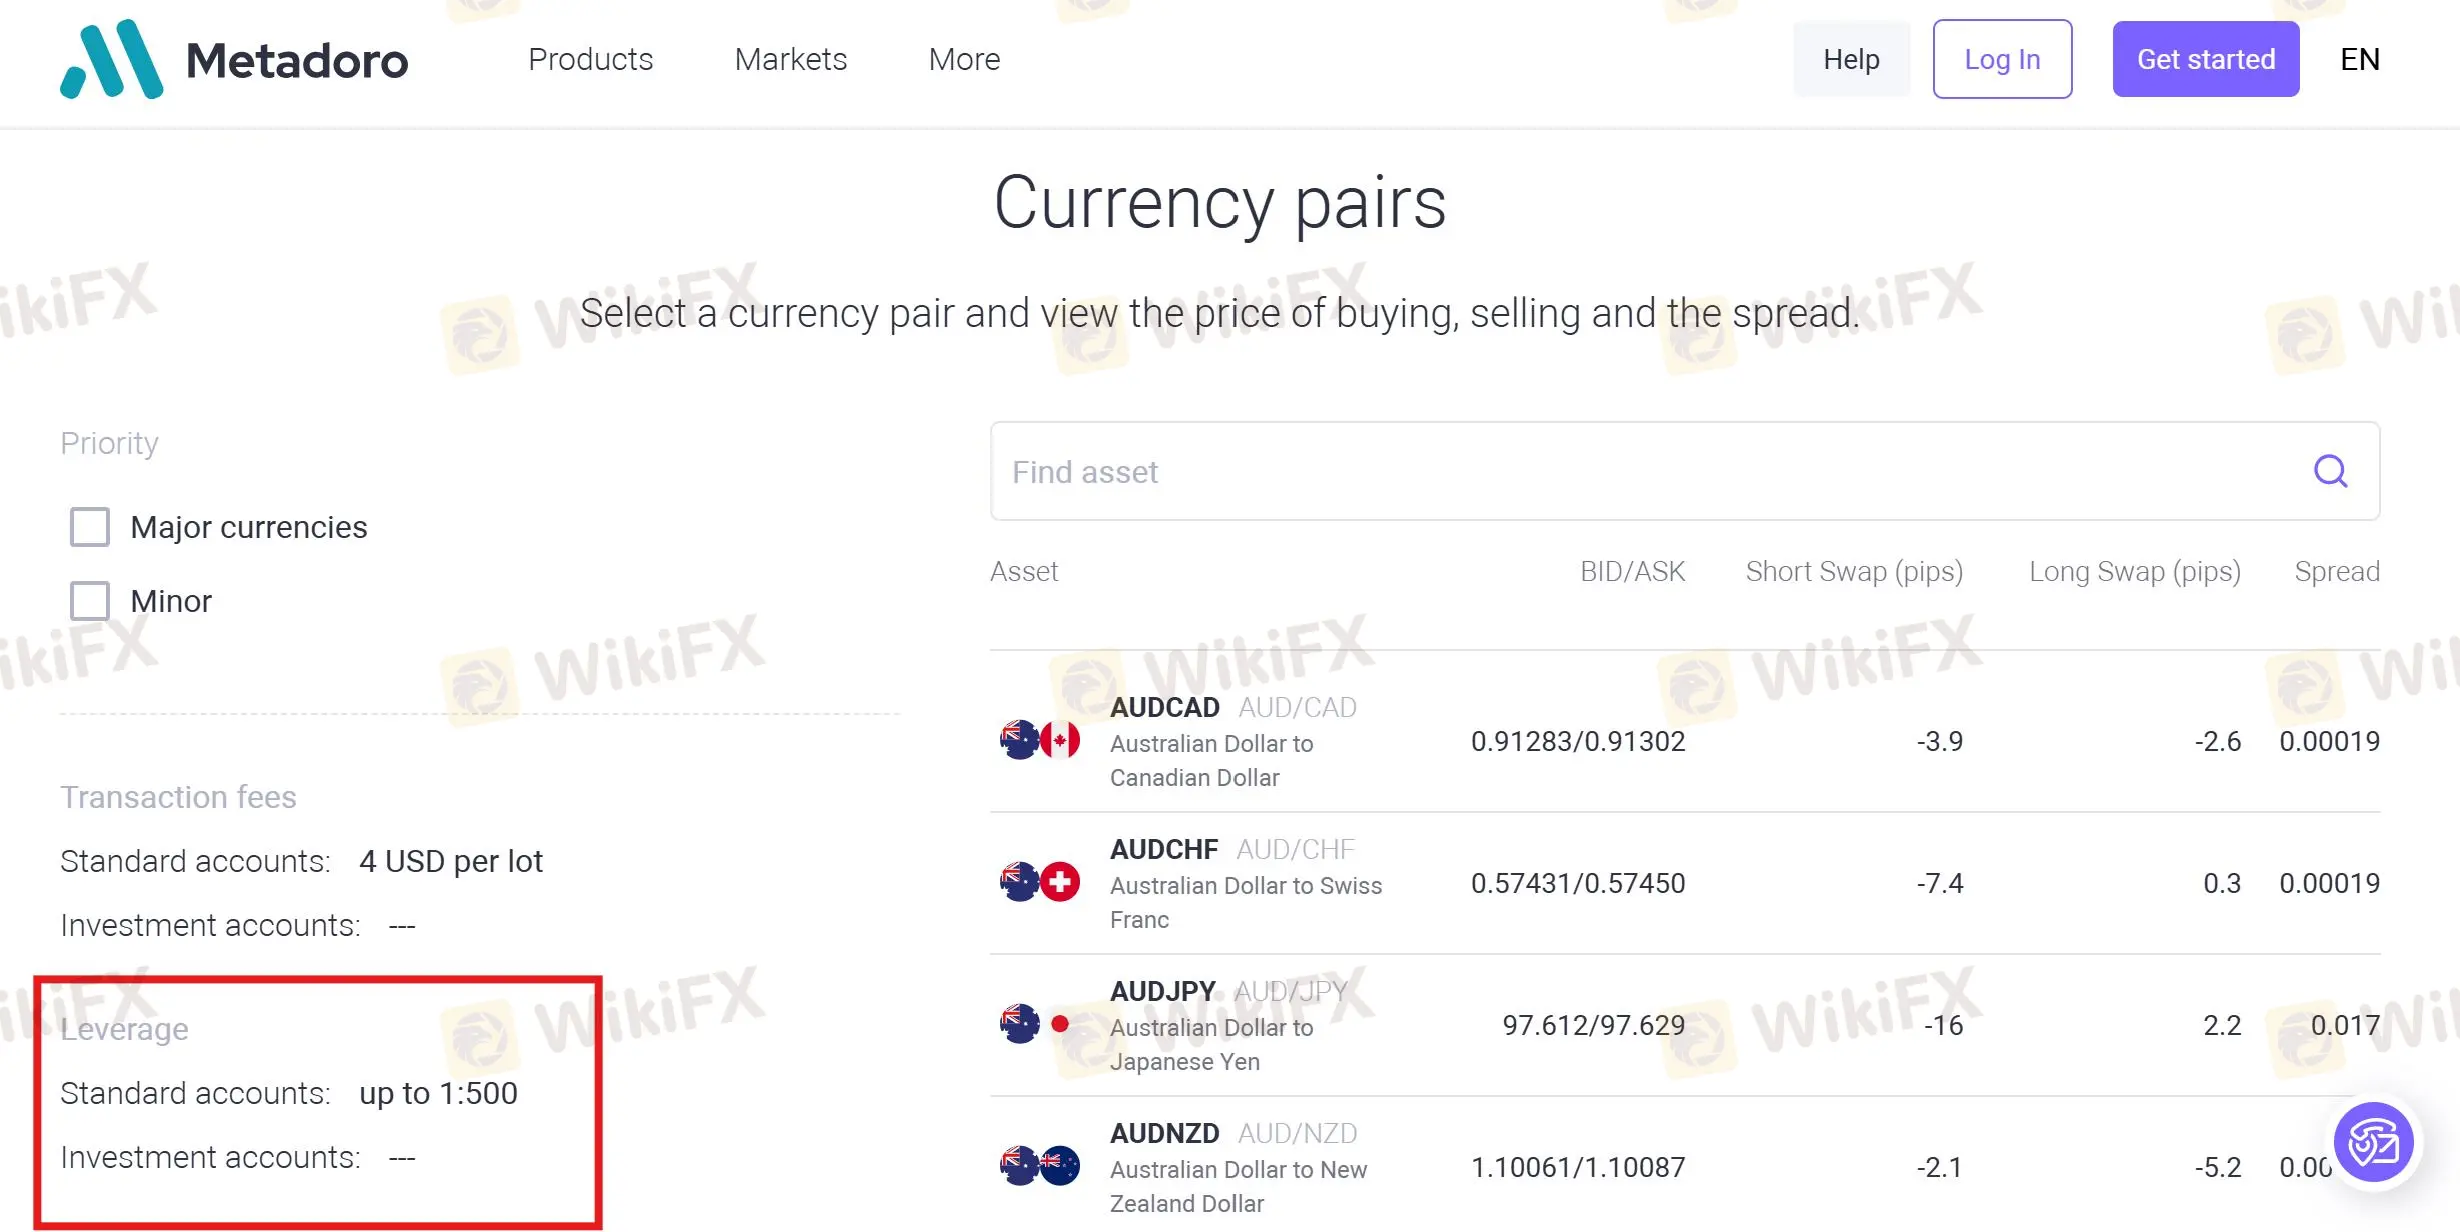2460x1232 pixels.
Task: Click the AUDNZD flag pair icon
Action: click(x=1040, y=1166)
